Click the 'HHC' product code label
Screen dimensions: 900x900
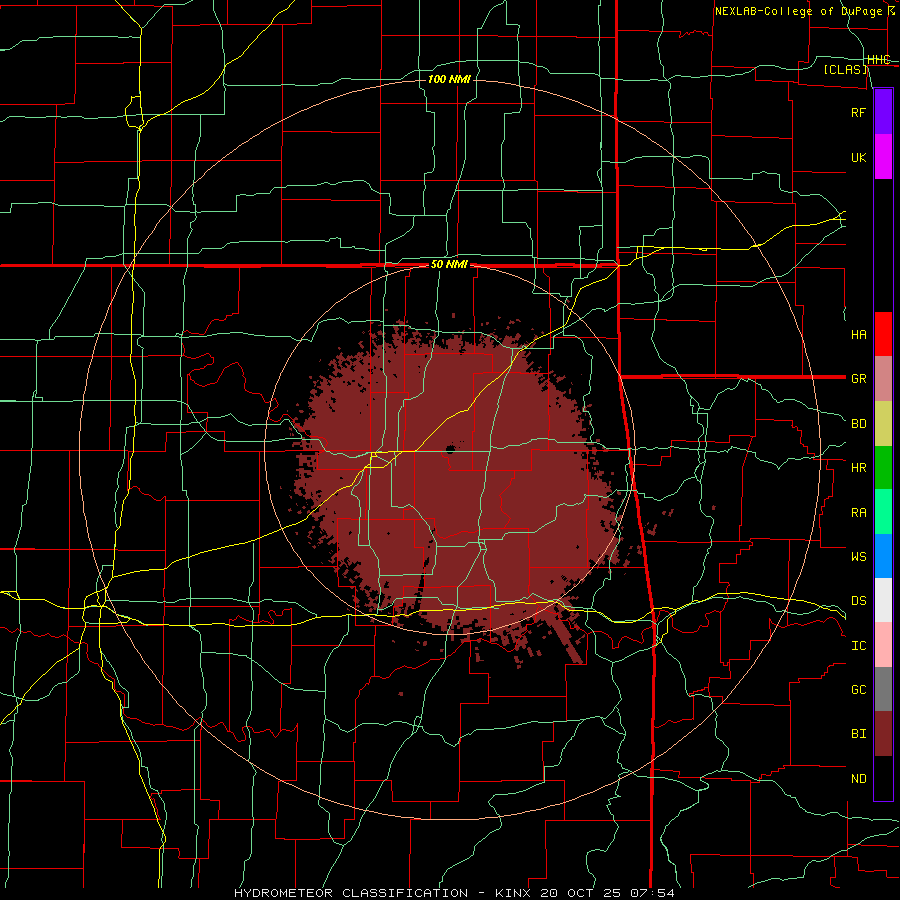879,60
